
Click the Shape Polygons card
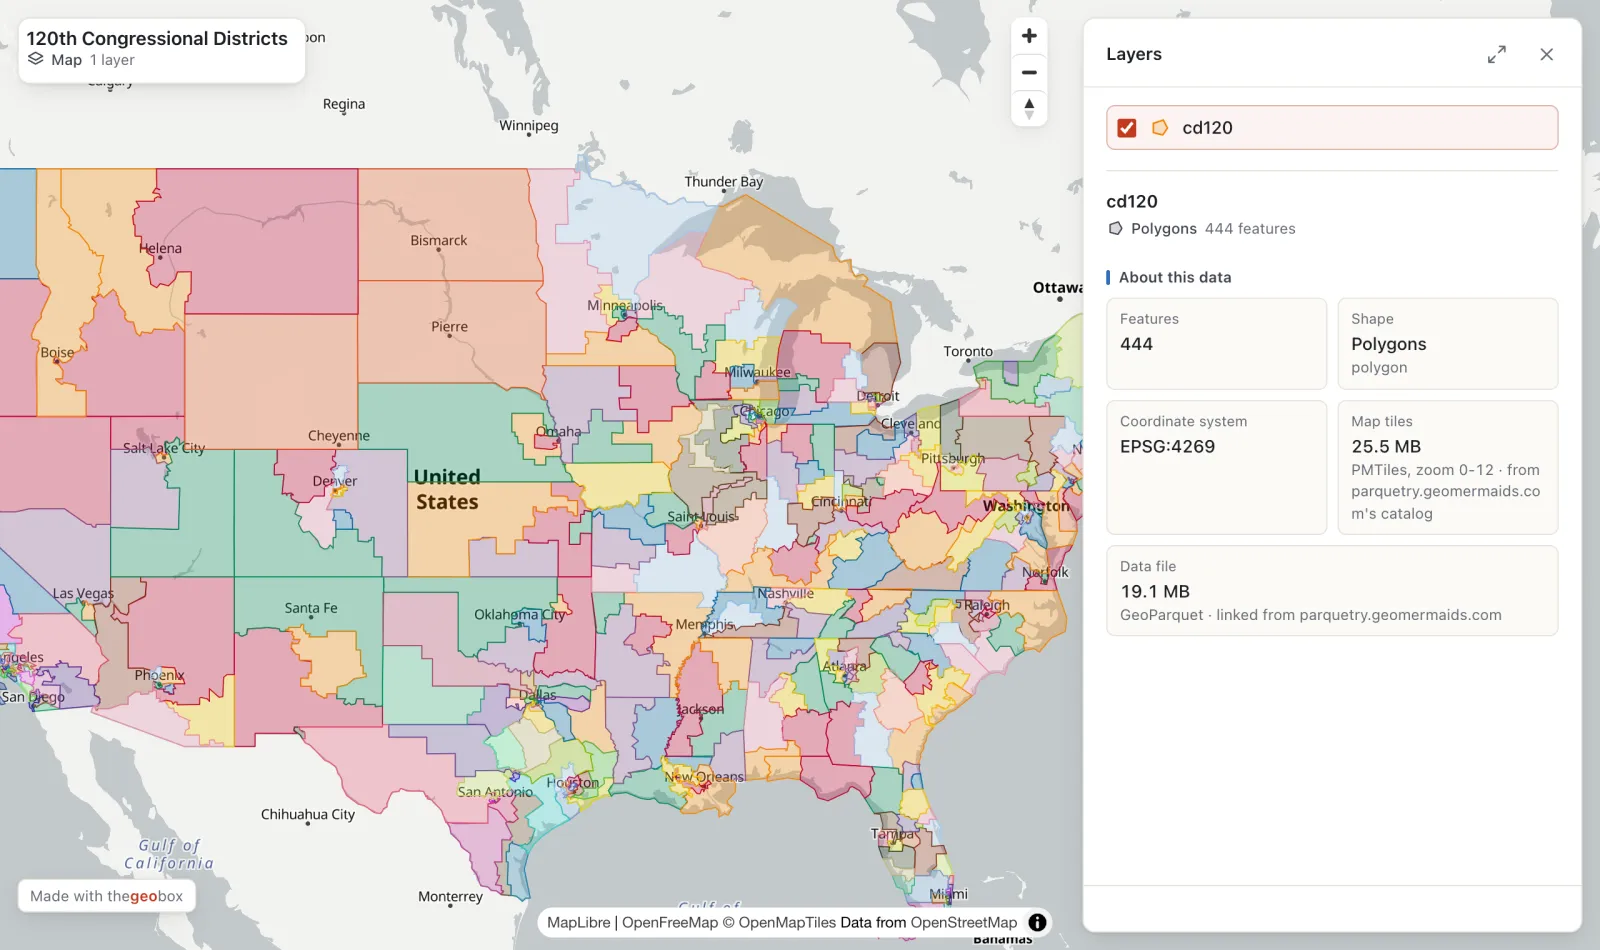1447,343
